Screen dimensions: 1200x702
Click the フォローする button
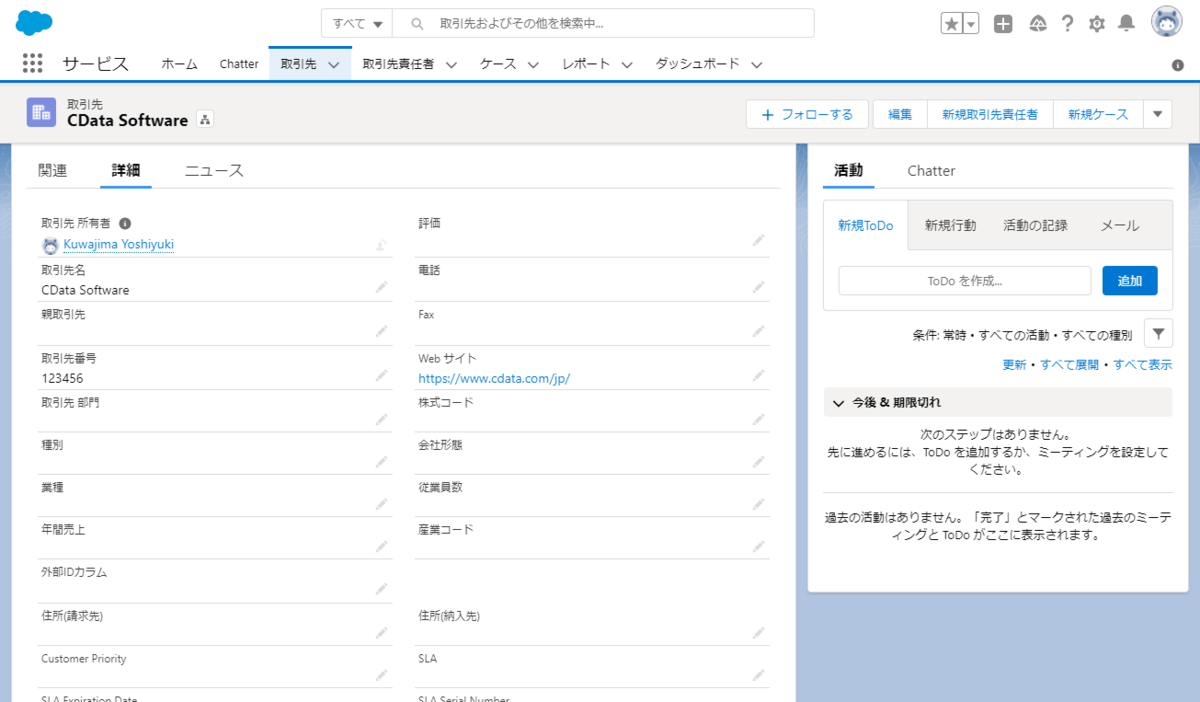[x=806, y=114]
